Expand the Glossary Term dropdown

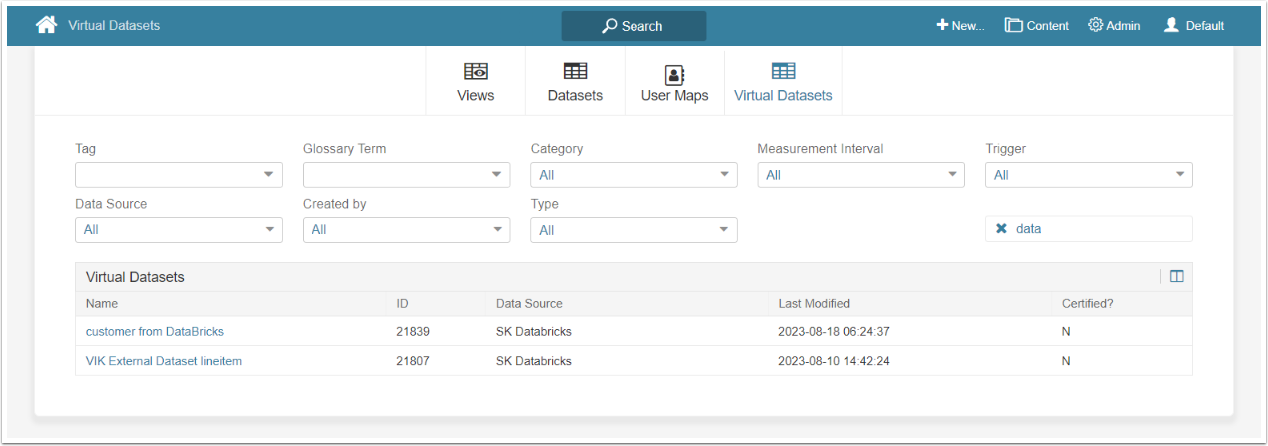coord(406,175)
